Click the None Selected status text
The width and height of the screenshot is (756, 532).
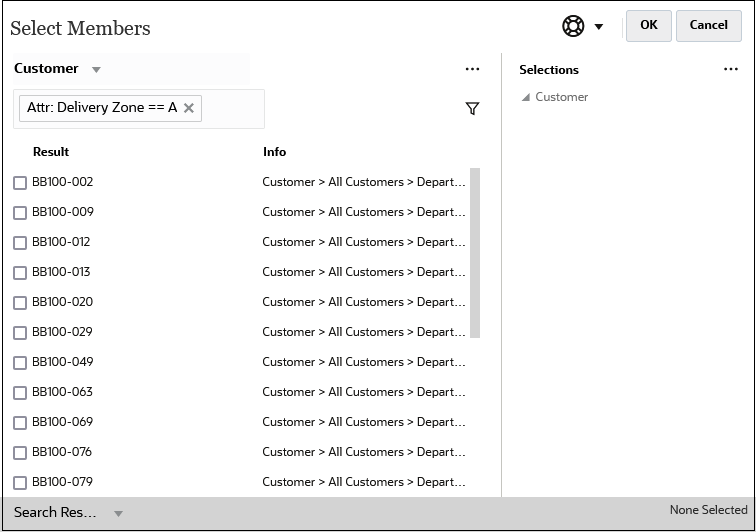click(708, 510)
